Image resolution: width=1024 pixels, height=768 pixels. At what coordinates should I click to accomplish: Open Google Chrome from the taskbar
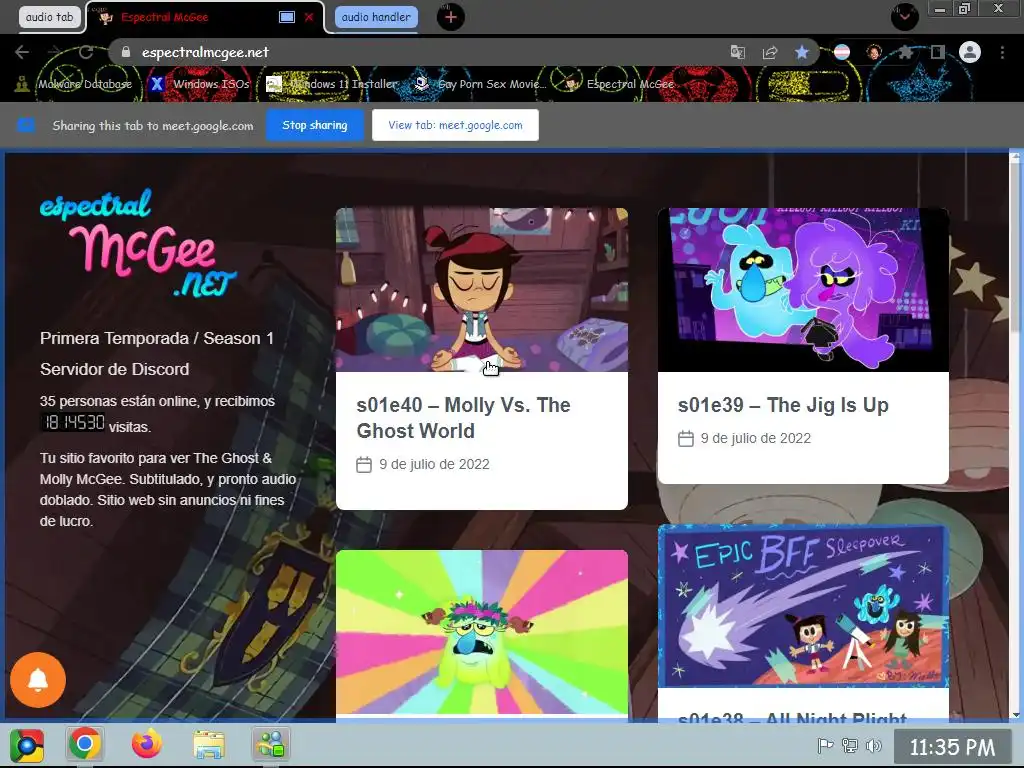(85, 744)
